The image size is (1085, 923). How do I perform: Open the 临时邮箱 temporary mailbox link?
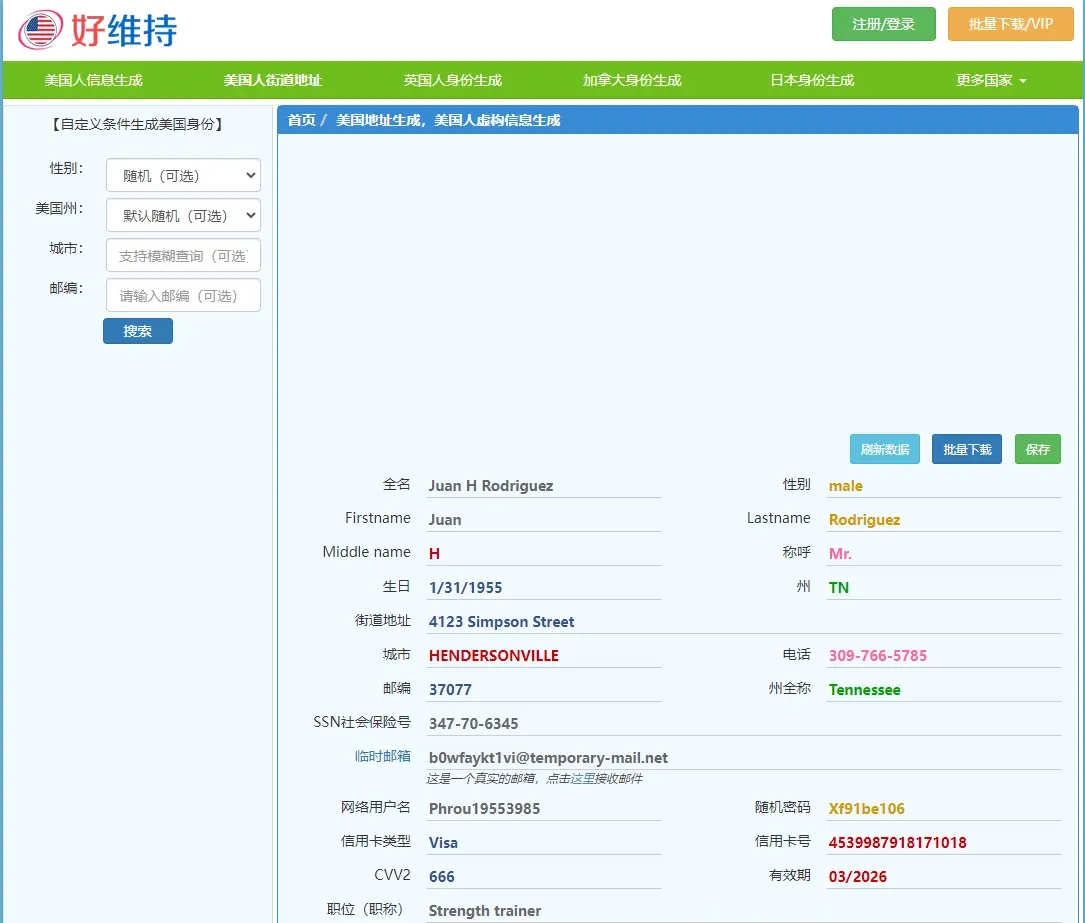(x=382, y=756)
